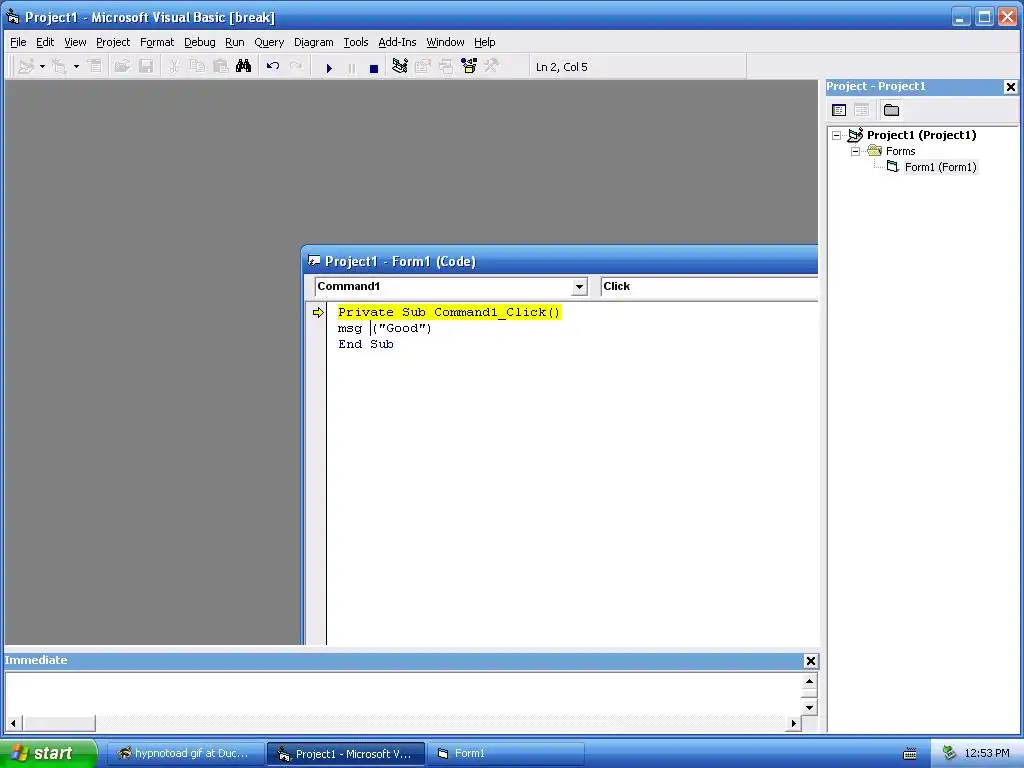Image resolution: width=1024 pixels, height=768 pixels.
Task: Click the Form Layout Window toolbar icon
Action: point(446,67)
